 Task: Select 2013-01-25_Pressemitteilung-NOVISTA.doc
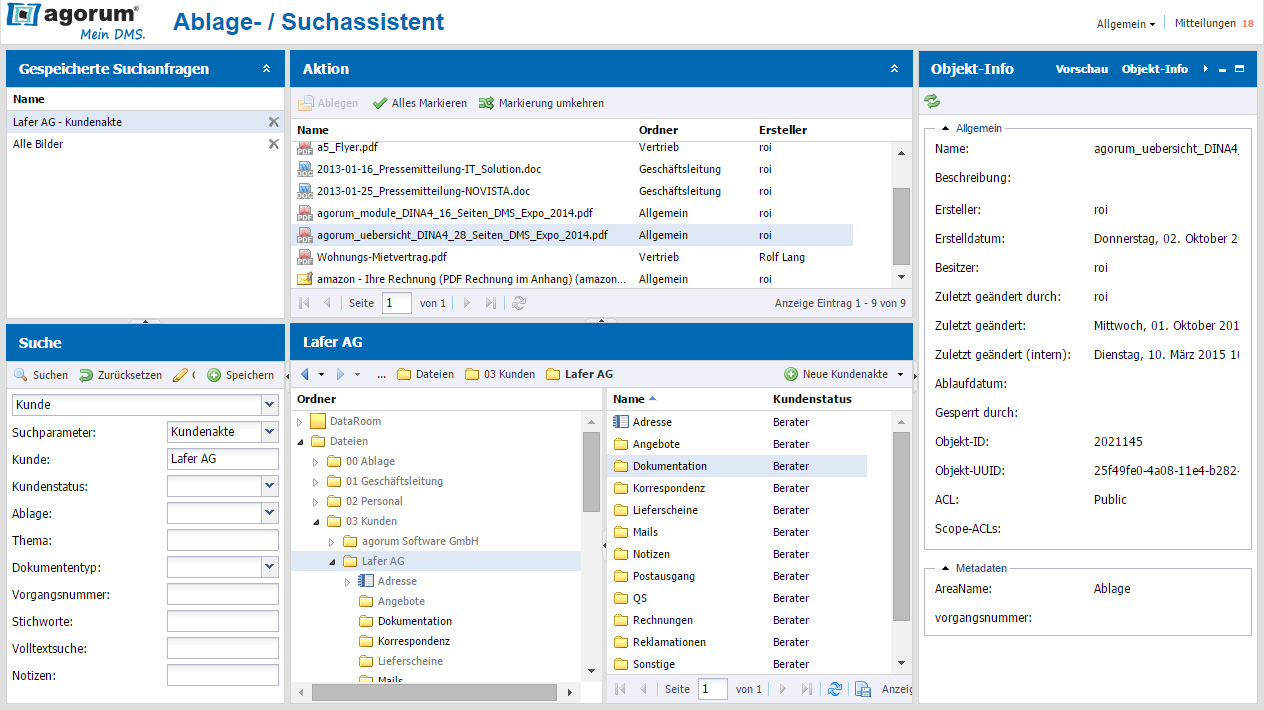423,191
